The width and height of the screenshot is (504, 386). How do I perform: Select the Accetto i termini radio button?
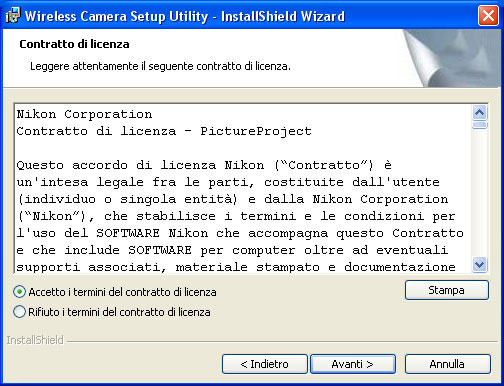(20, 292)
